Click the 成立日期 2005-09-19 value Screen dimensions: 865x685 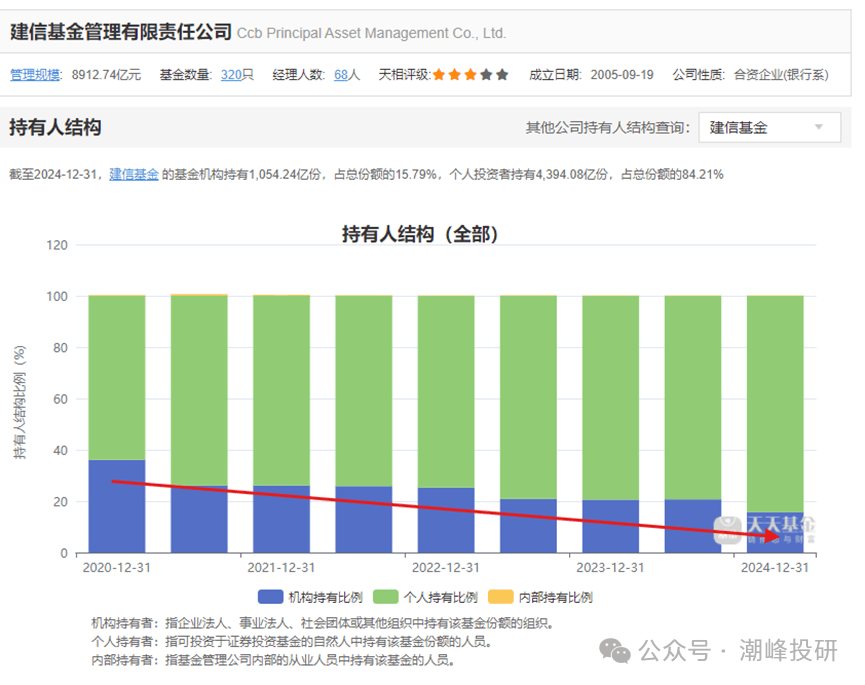pyautogui.click(x=622, y=74)
